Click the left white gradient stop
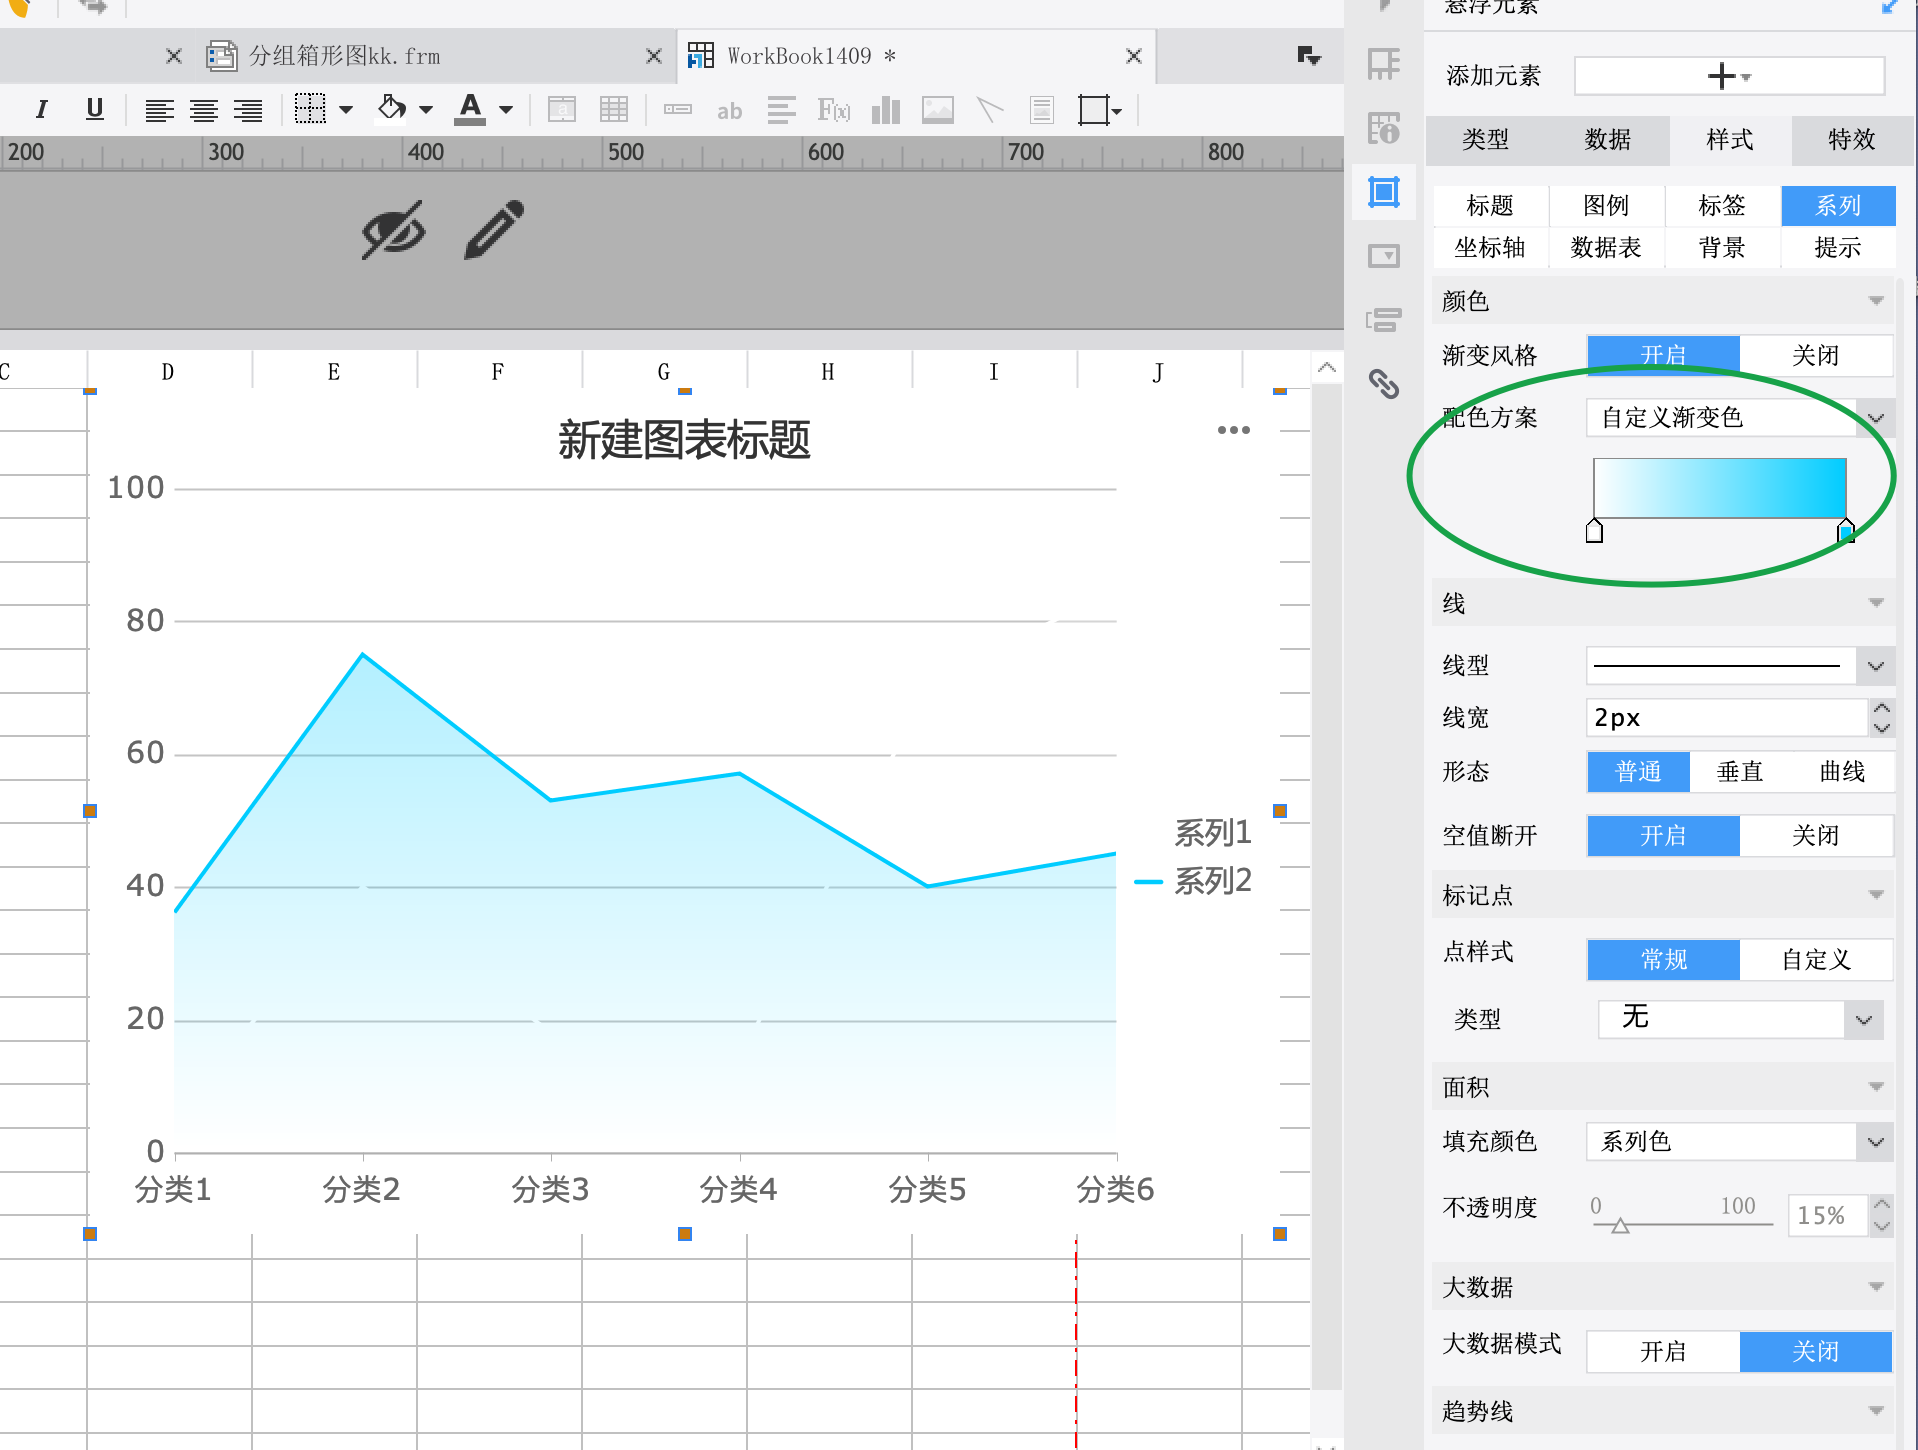 [x=1595, y=531]
